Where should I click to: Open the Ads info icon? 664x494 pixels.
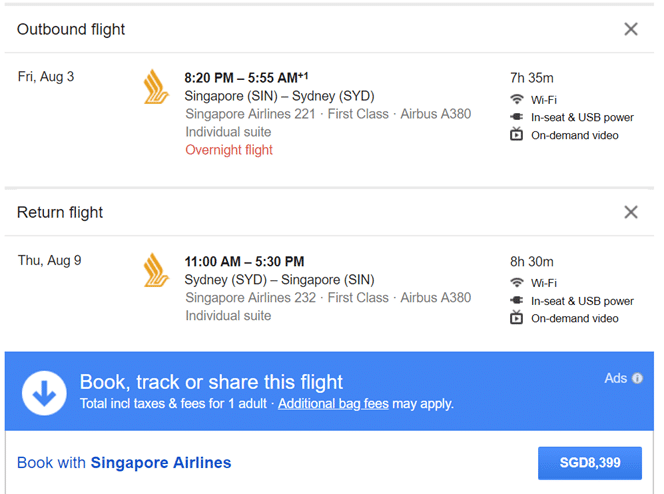[637, 378]
